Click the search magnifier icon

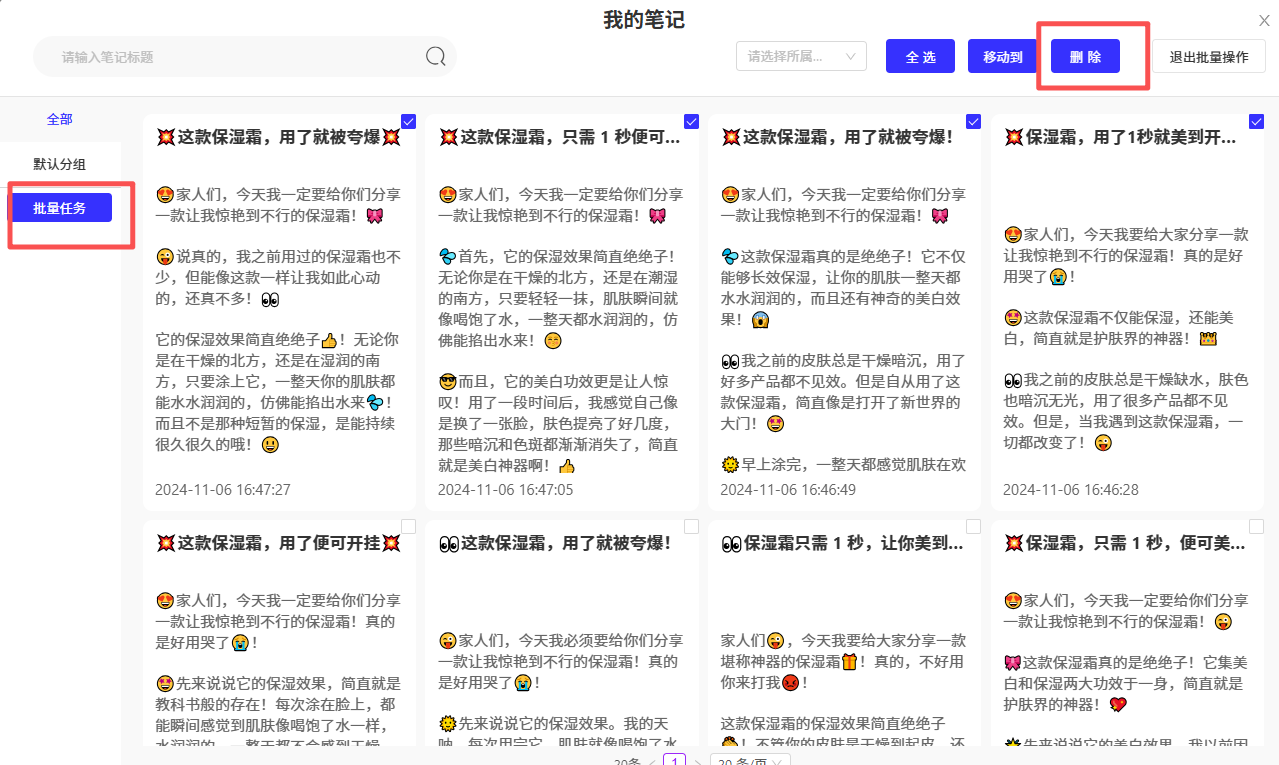[x=435, y=57]
